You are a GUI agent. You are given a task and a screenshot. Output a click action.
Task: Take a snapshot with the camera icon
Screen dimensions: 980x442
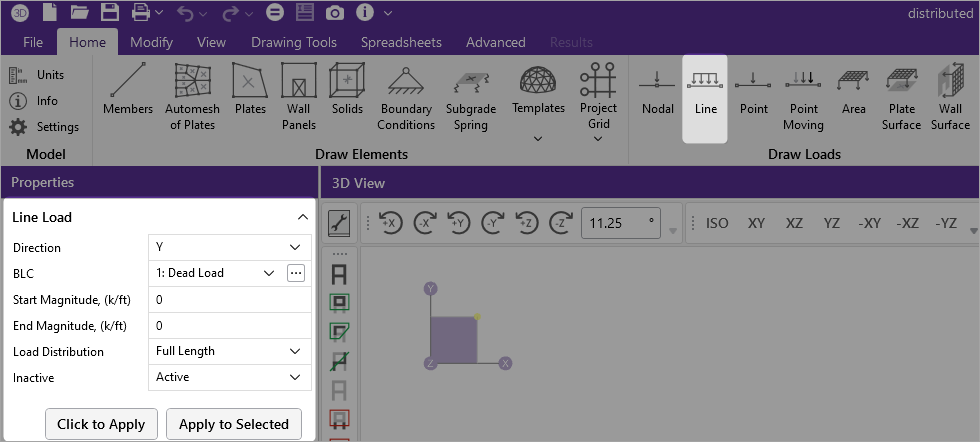coord(335,13)
